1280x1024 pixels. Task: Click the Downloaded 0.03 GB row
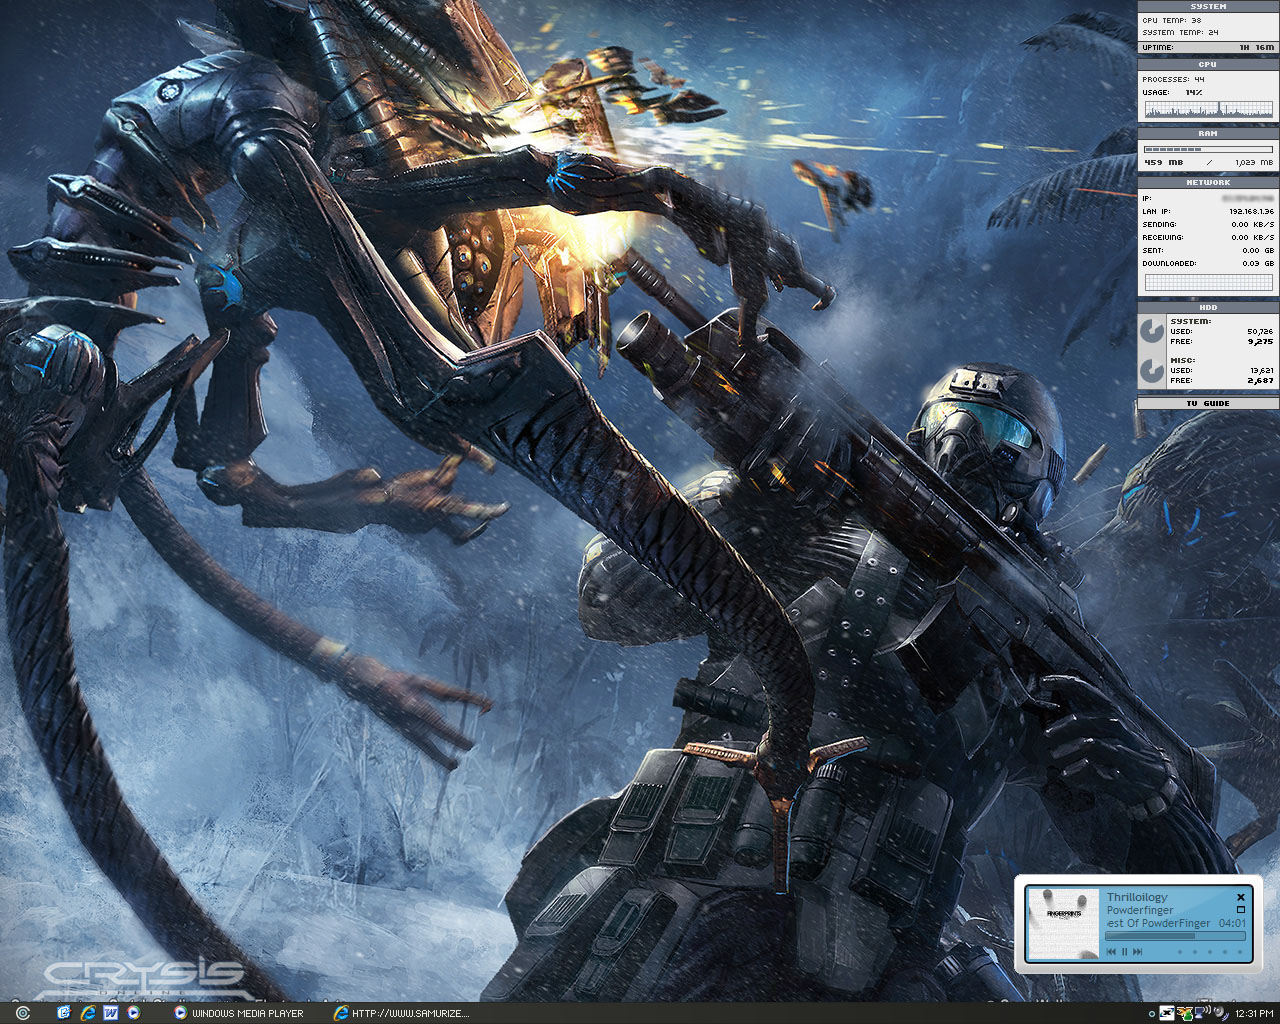click(x=1208, y=264)
